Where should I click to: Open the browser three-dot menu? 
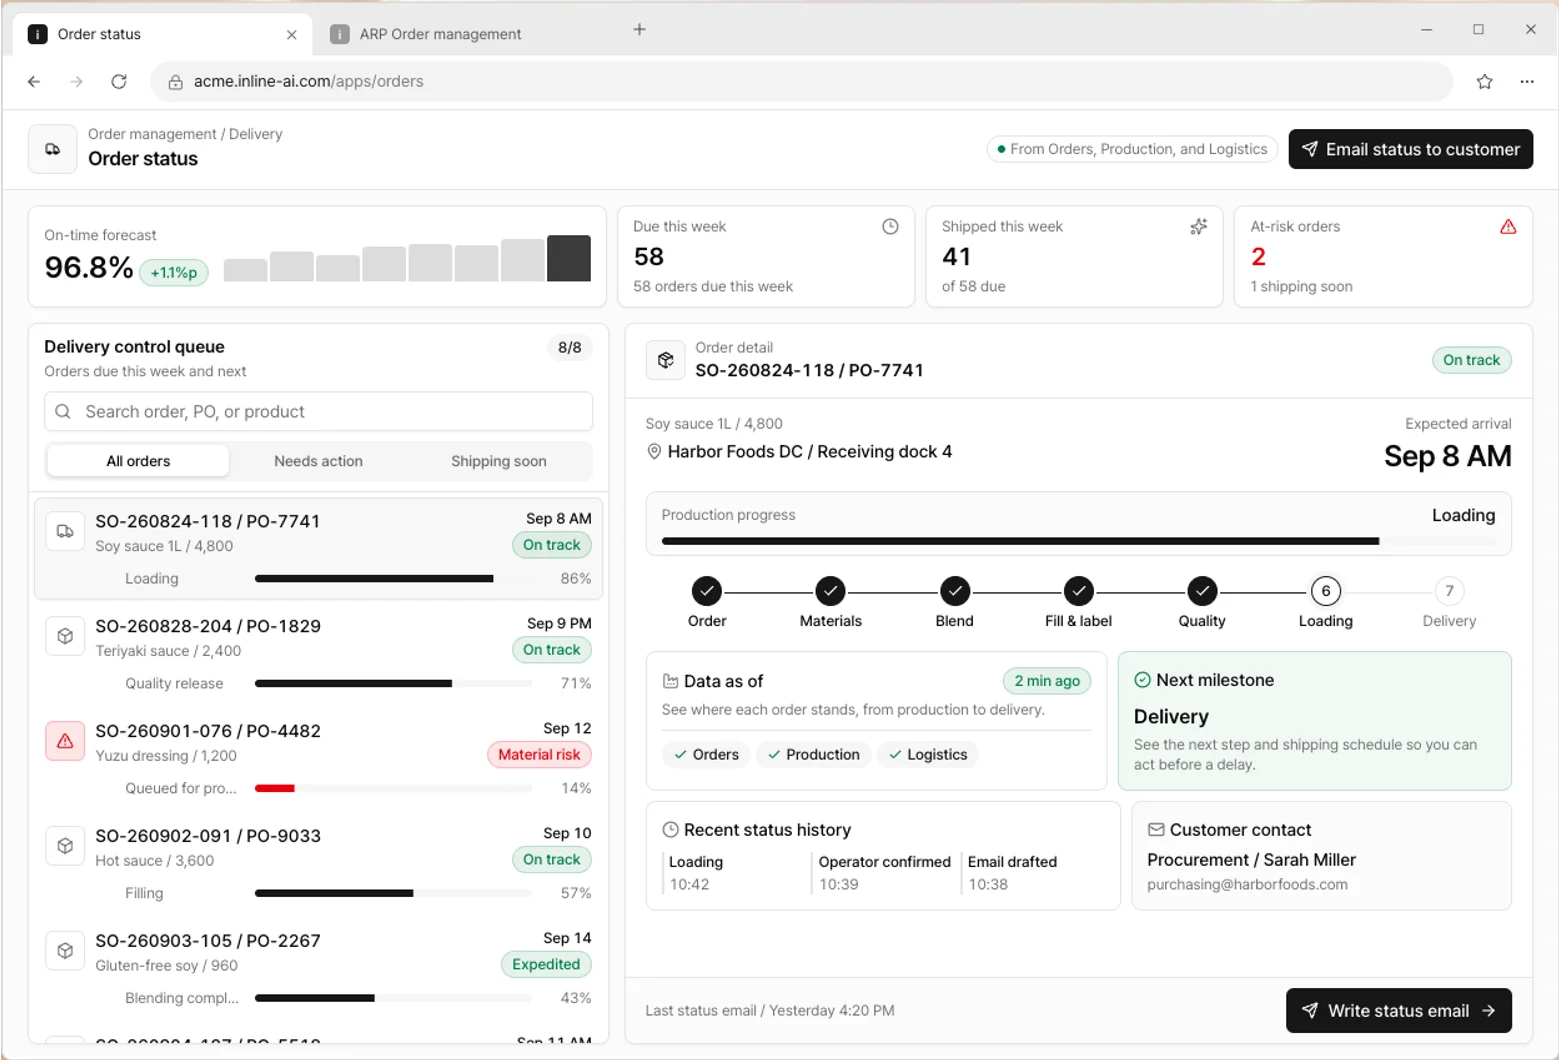(x=1526, y=82)
